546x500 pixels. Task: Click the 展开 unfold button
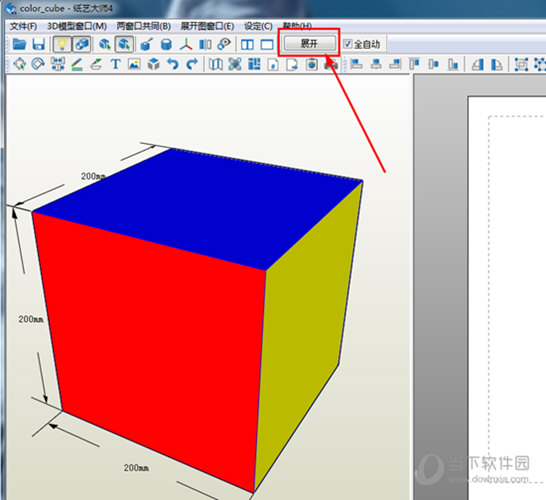coord(310,44)
